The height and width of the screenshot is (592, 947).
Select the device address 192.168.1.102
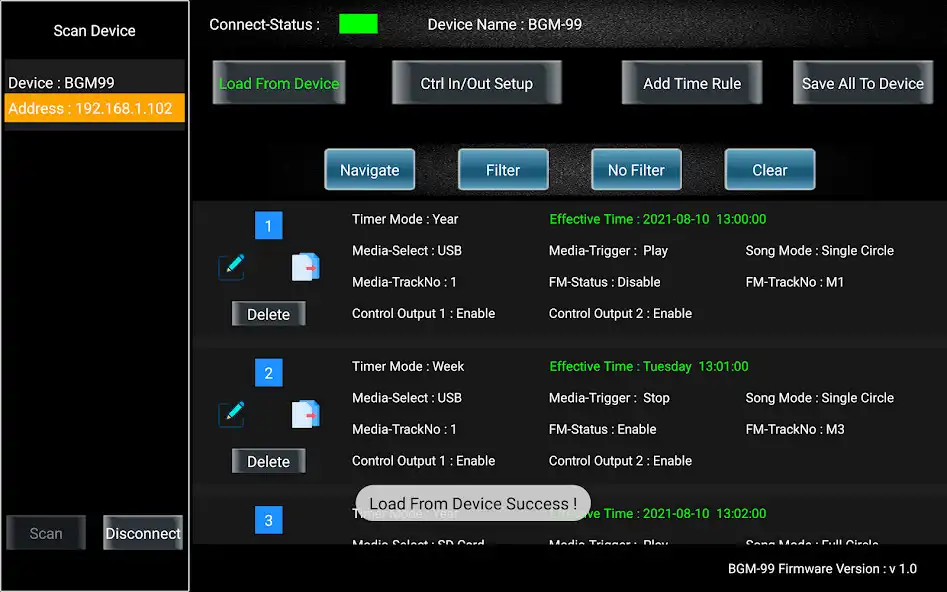94,108
